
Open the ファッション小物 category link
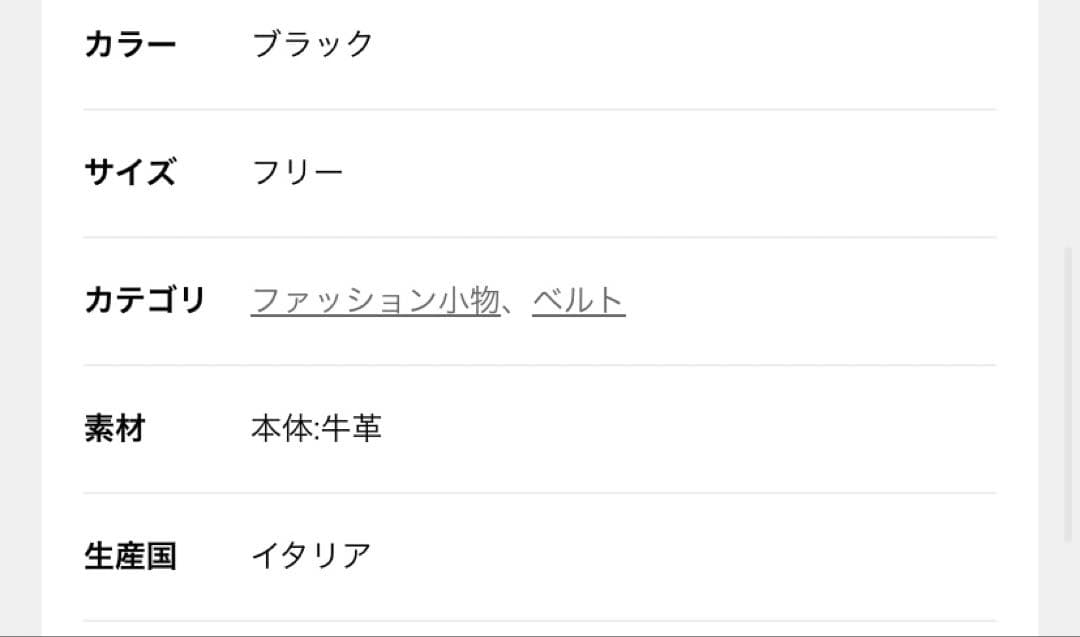pos(375,300)
